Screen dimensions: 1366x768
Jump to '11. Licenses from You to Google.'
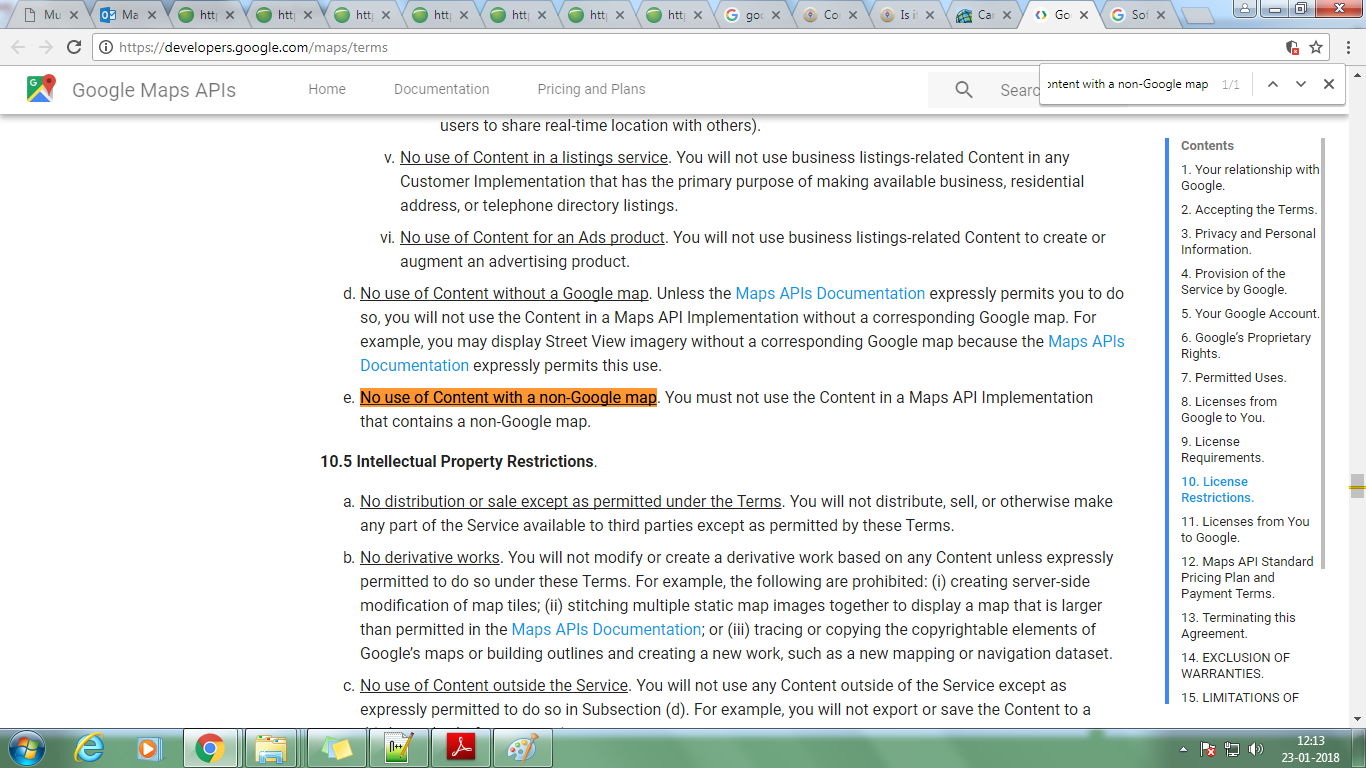point(1245,529)
